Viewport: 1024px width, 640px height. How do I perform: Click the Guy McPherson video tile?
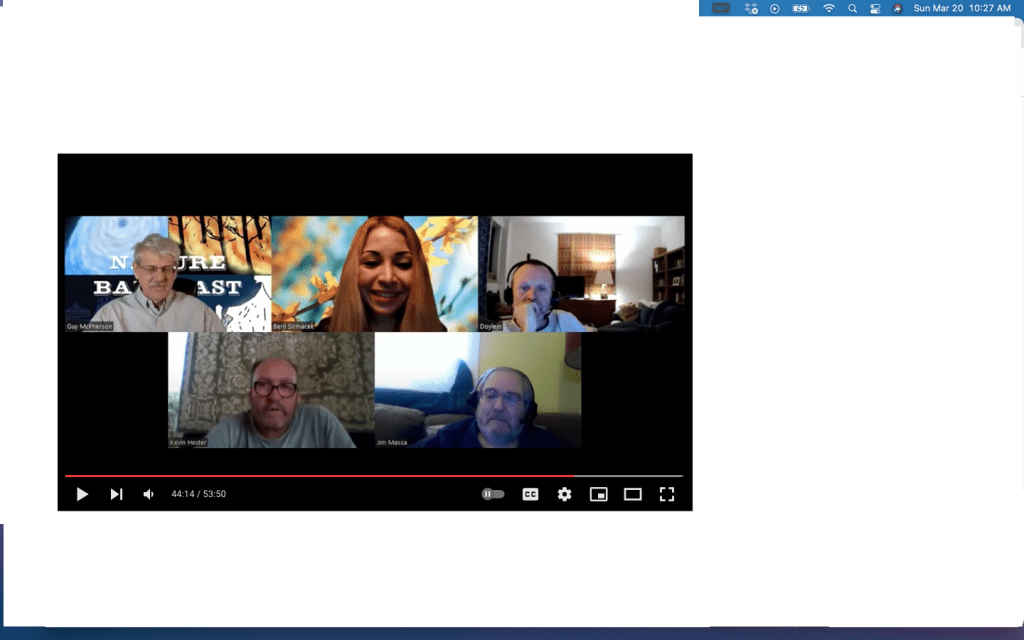coord(168,274)
